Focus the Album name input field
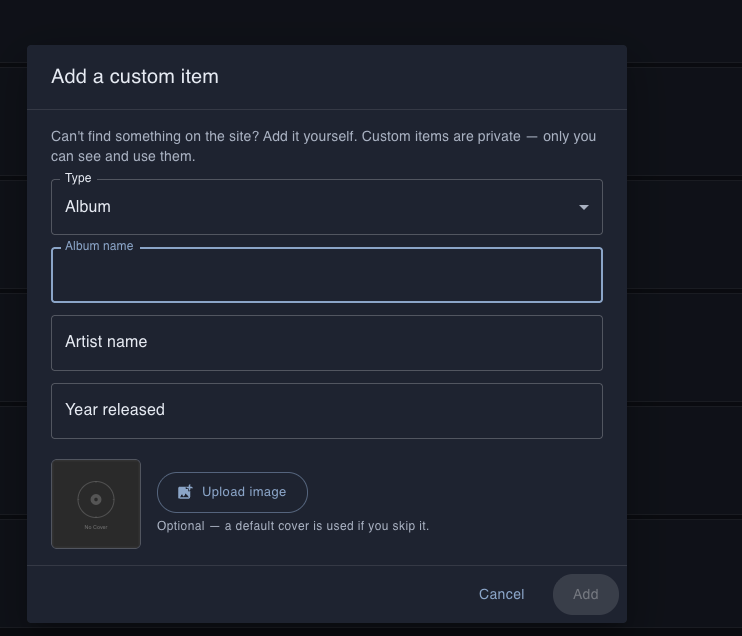The width and height of the screenshot is (742, 636). [x=327, y=275]
